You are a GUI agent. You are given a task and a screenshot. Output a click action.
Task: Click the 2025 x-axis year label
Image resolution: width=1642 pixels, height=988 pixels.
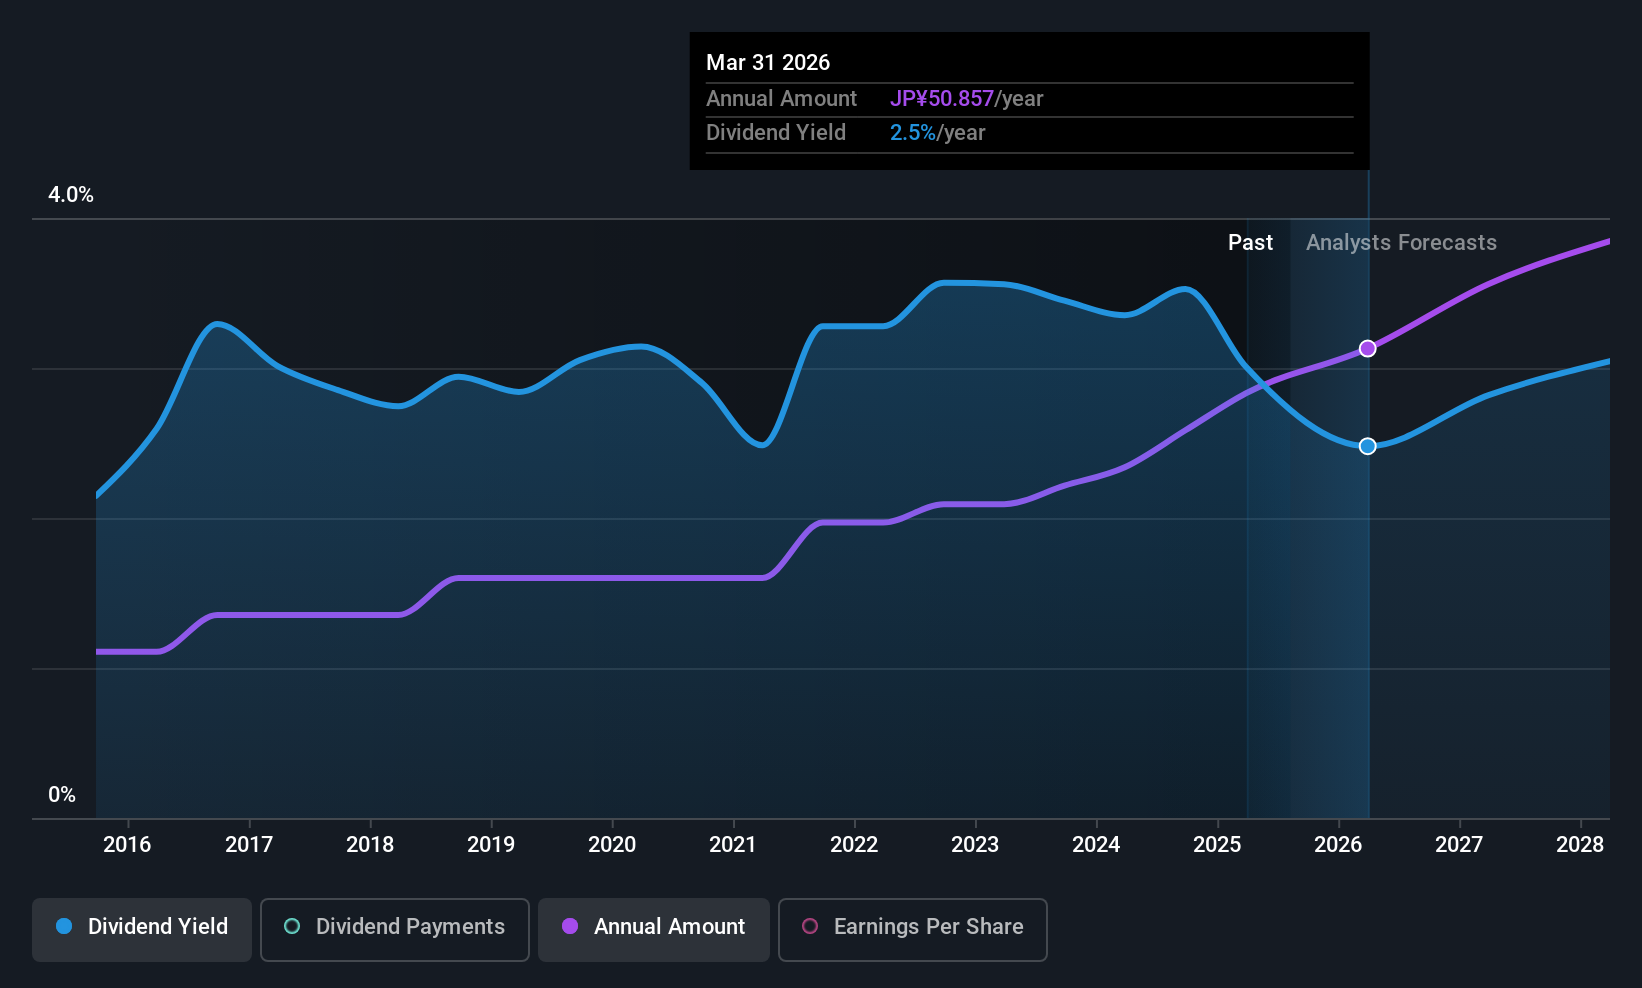(1217, 845)
